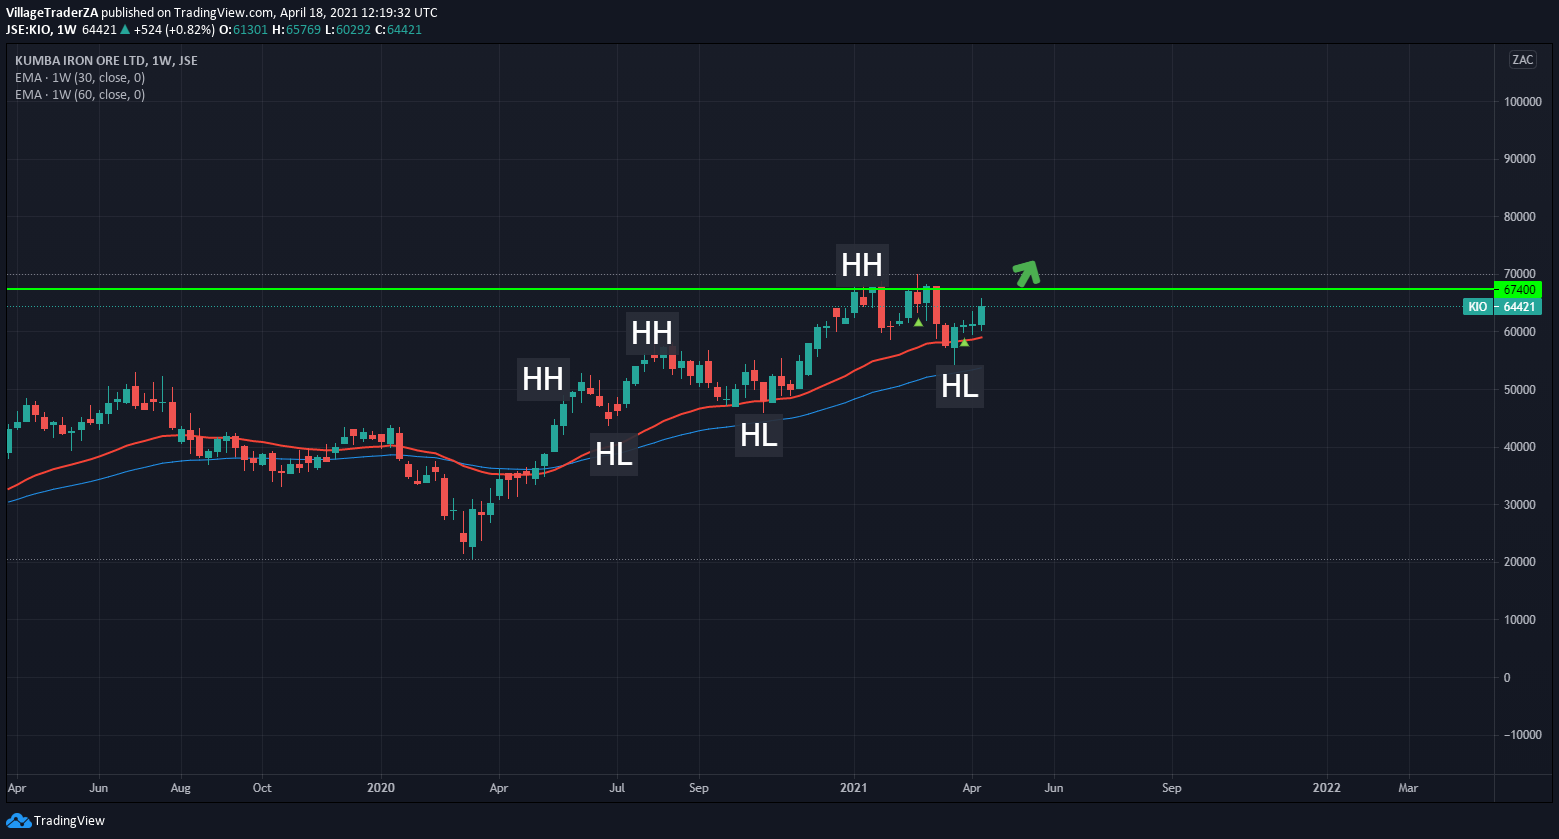The height and width of the screenshot is (839, 1559).
Task: Click the KIO 64421 current price tag
Action: coord(1502,307)
